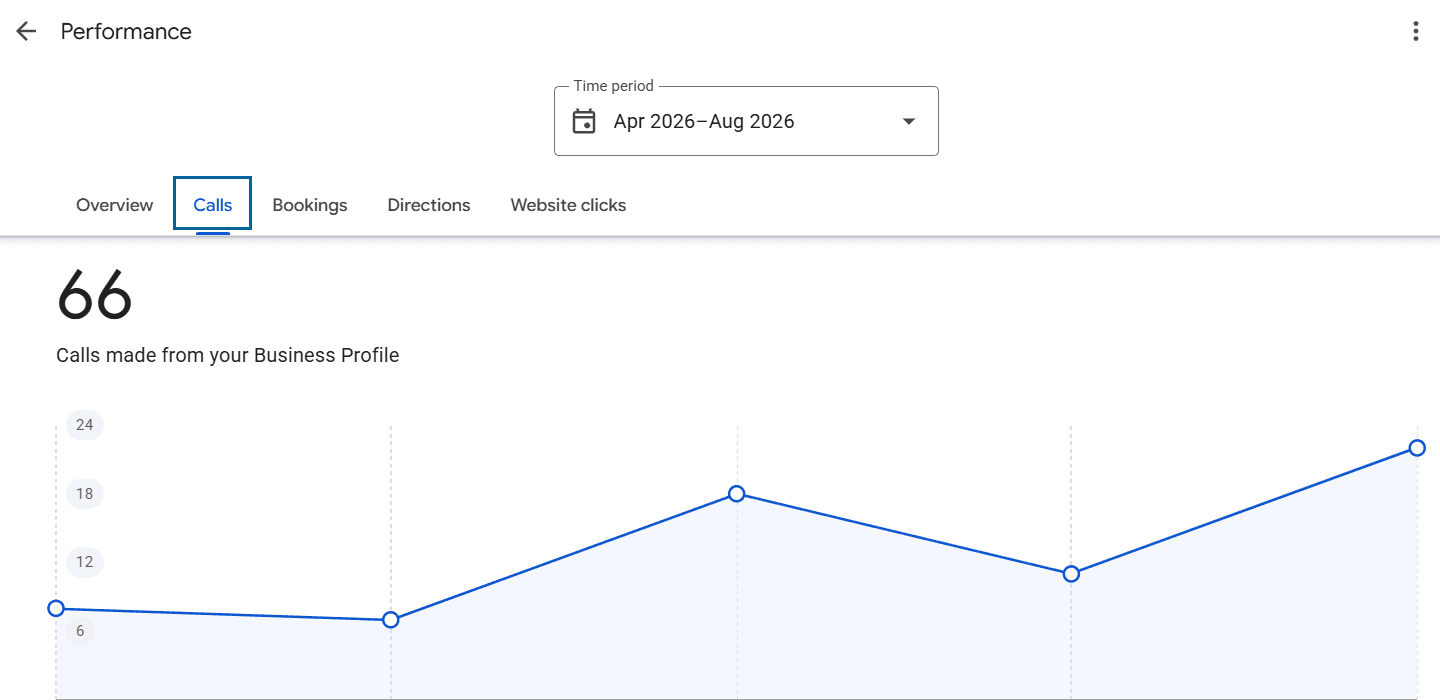Click the "Performance" page title
Viewport: 1440px width, 700px height.
[126, 31]
